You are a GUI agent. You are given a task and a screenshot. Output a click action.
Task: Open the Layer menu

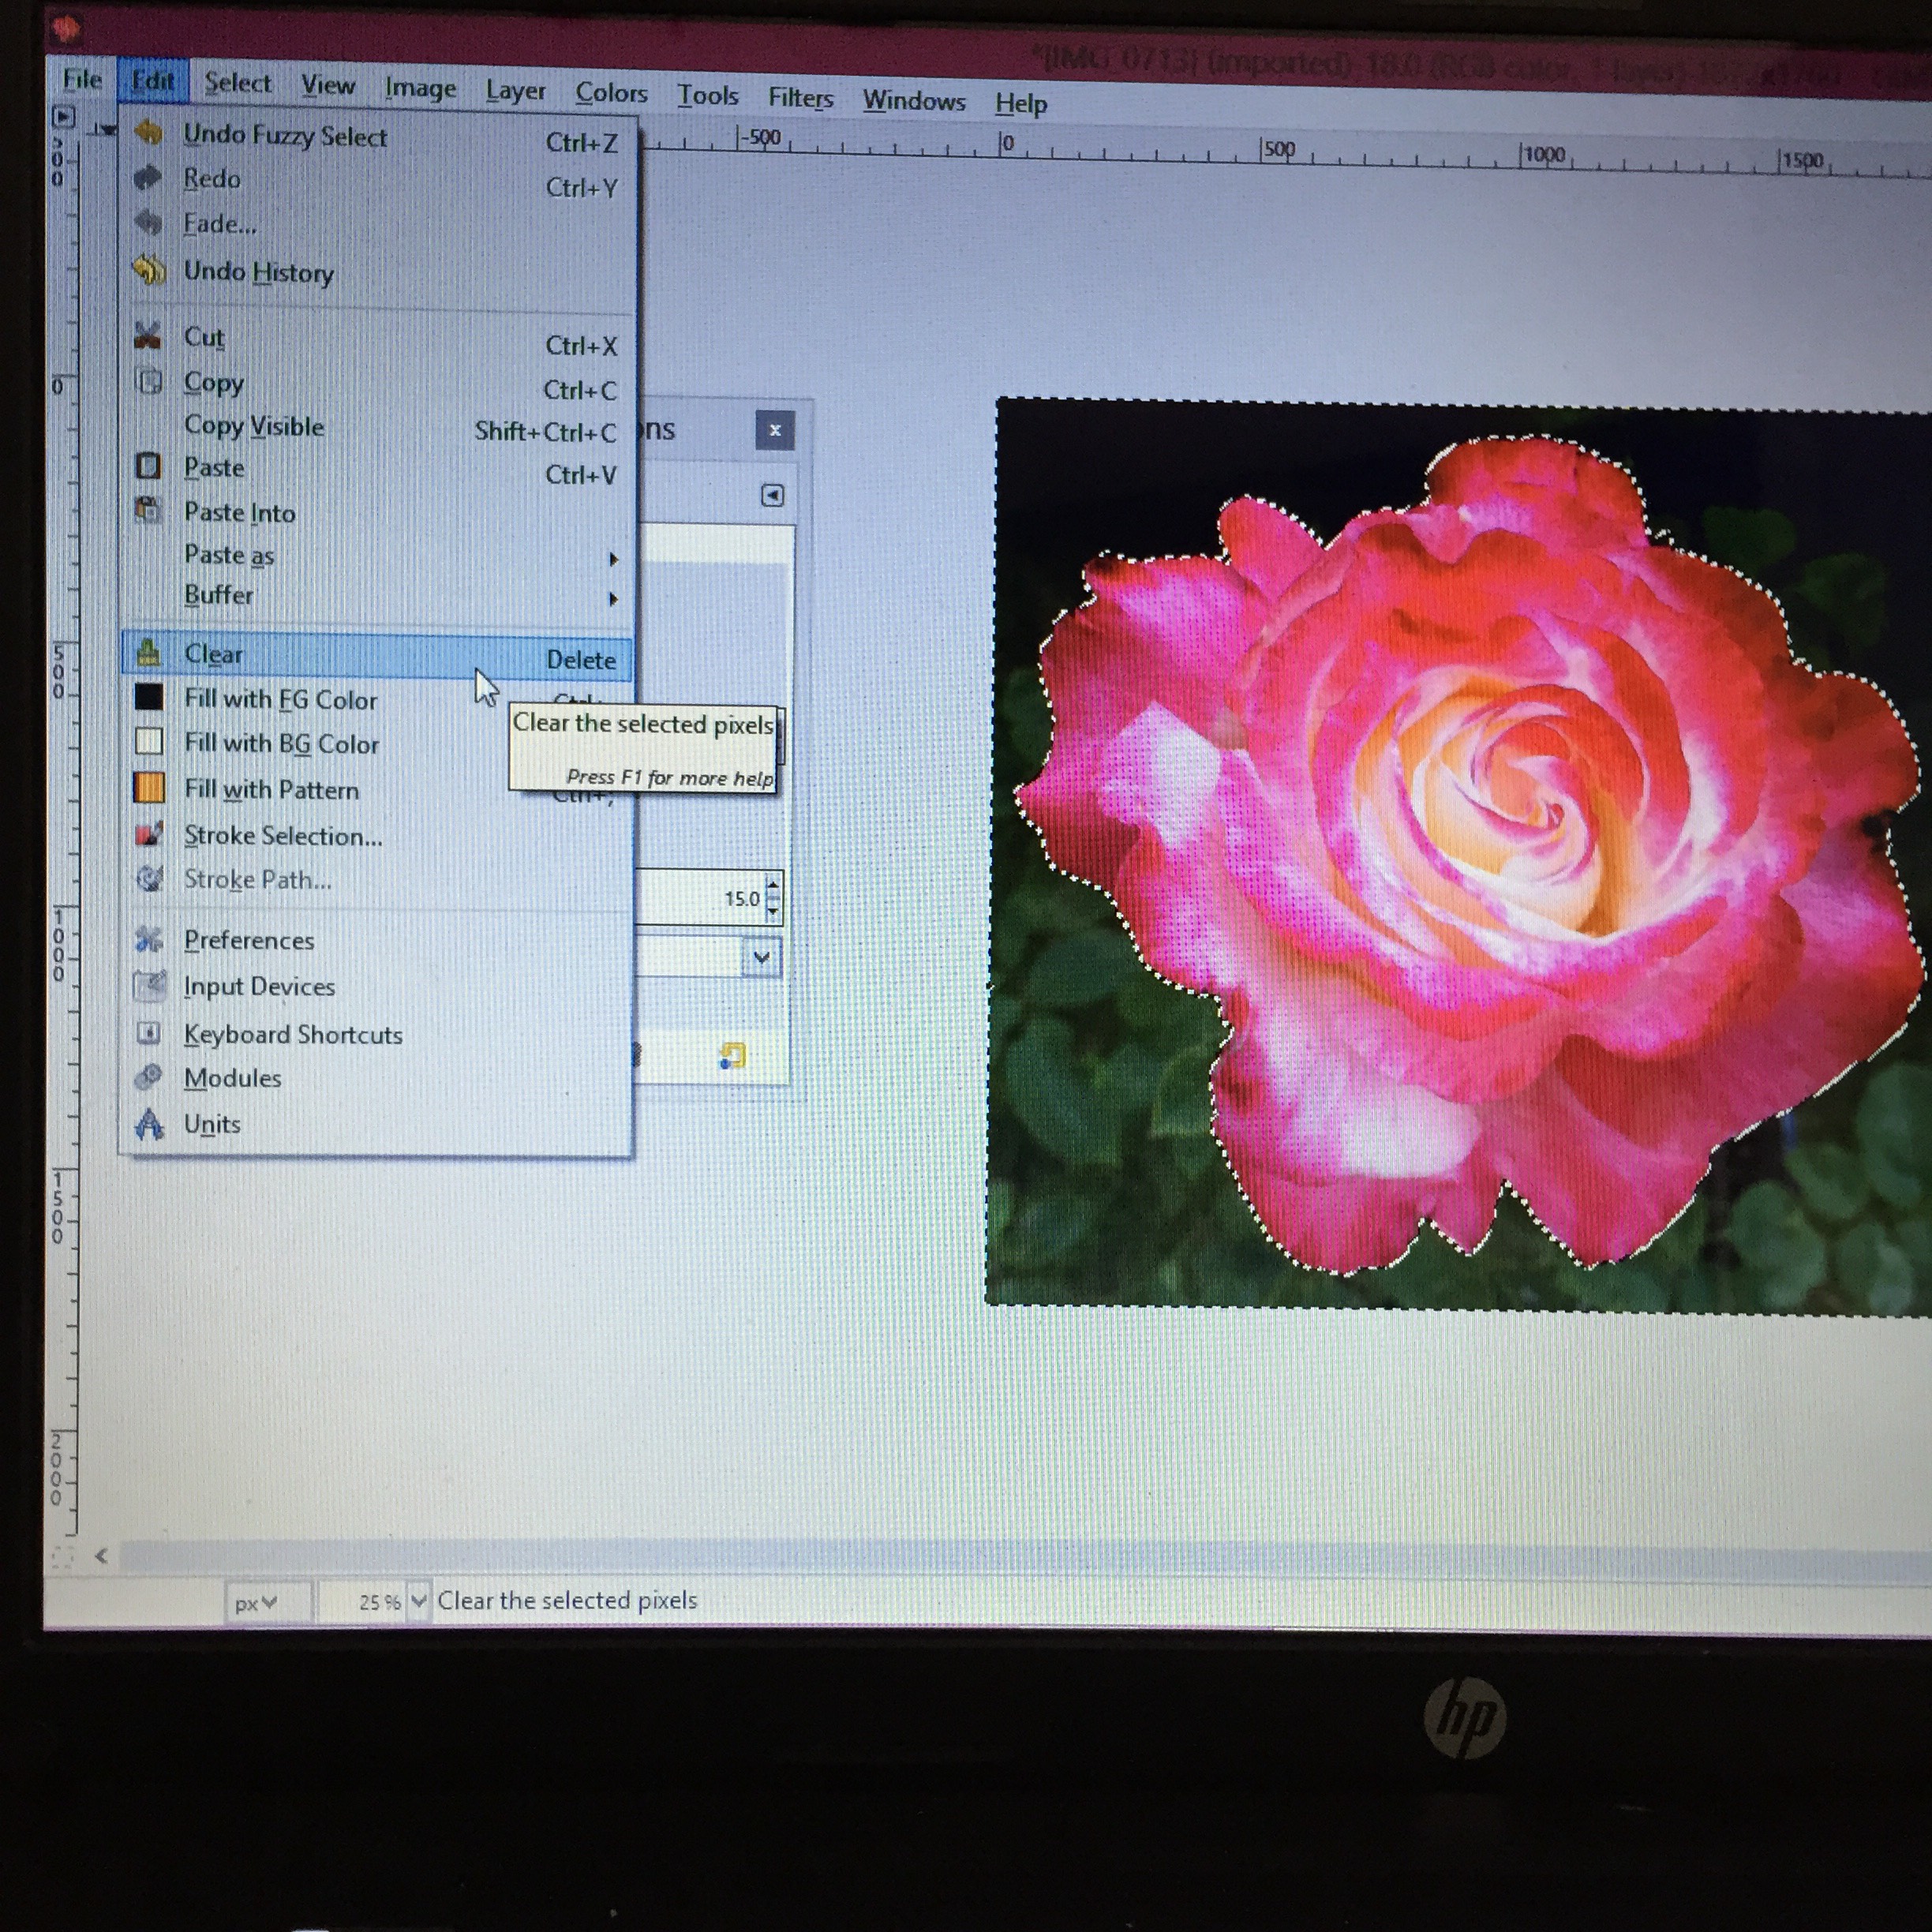point(515,91)
